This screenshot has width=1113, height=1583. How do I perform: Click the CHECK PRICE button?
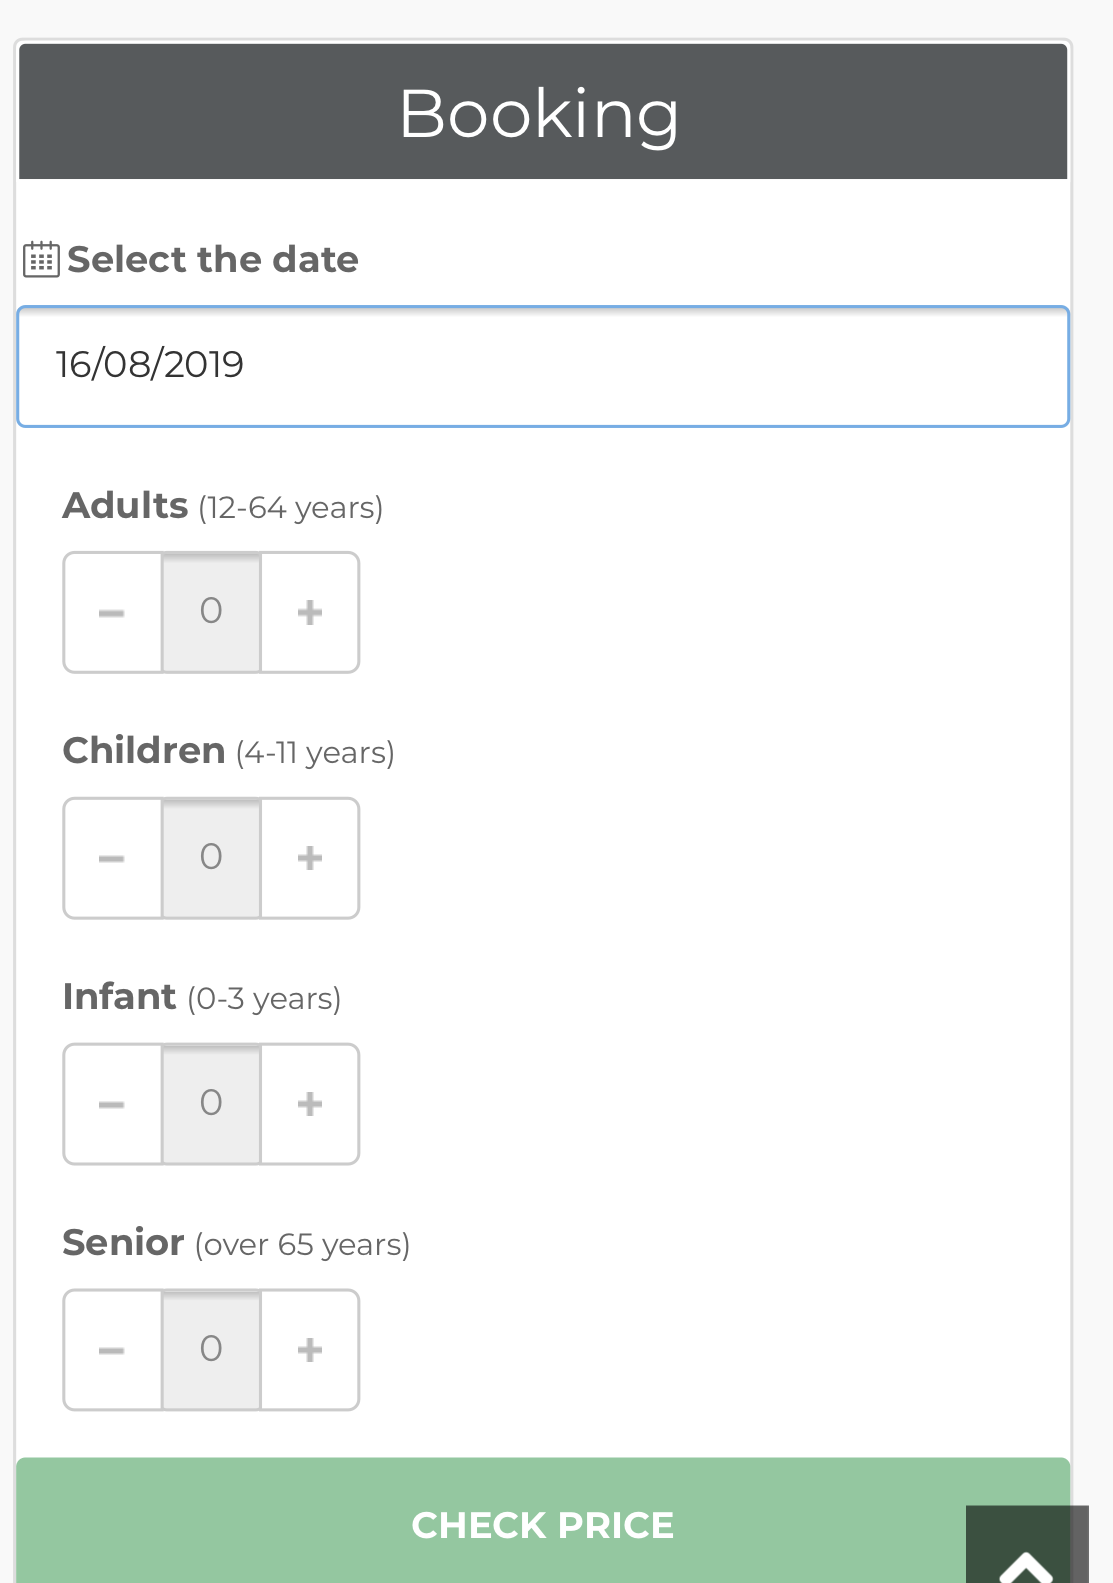(x=543, y=1521)
